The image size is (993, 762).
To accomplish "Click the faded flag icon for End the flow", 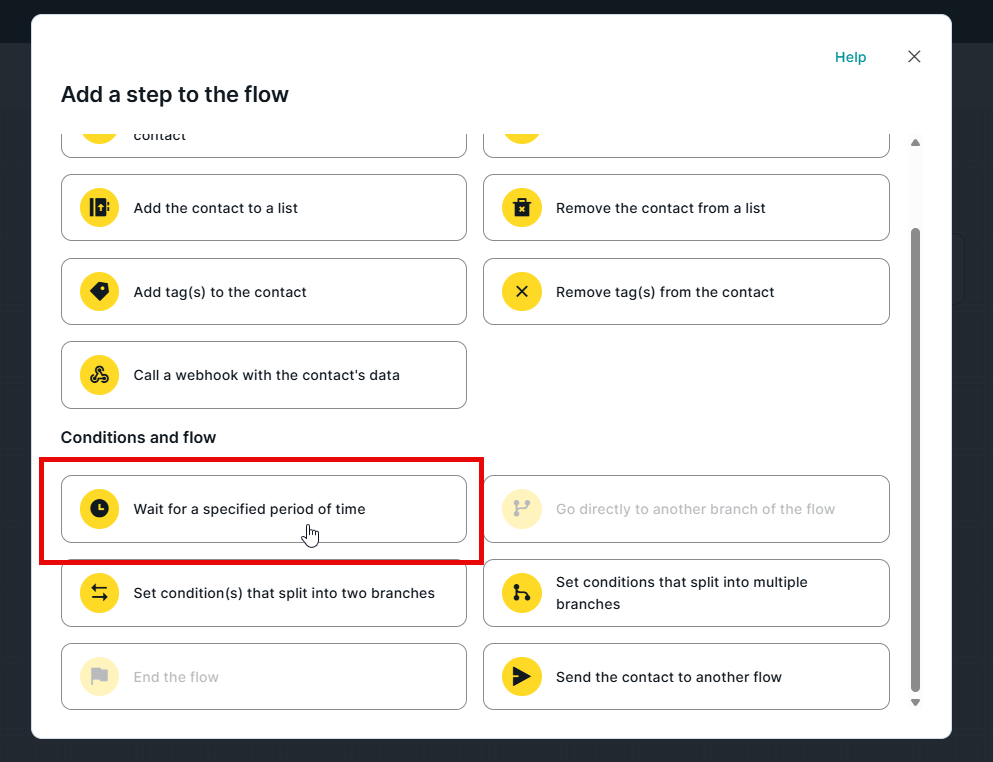I will click(99, 677).
